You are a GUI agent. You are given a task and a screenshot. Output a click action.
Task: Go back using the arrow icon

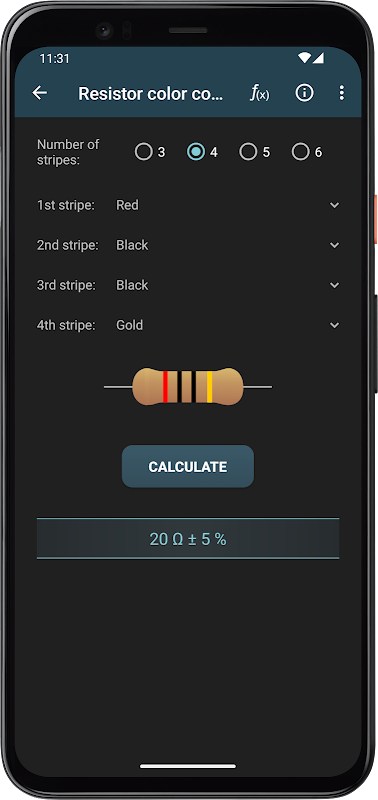[x=39, y=93]
